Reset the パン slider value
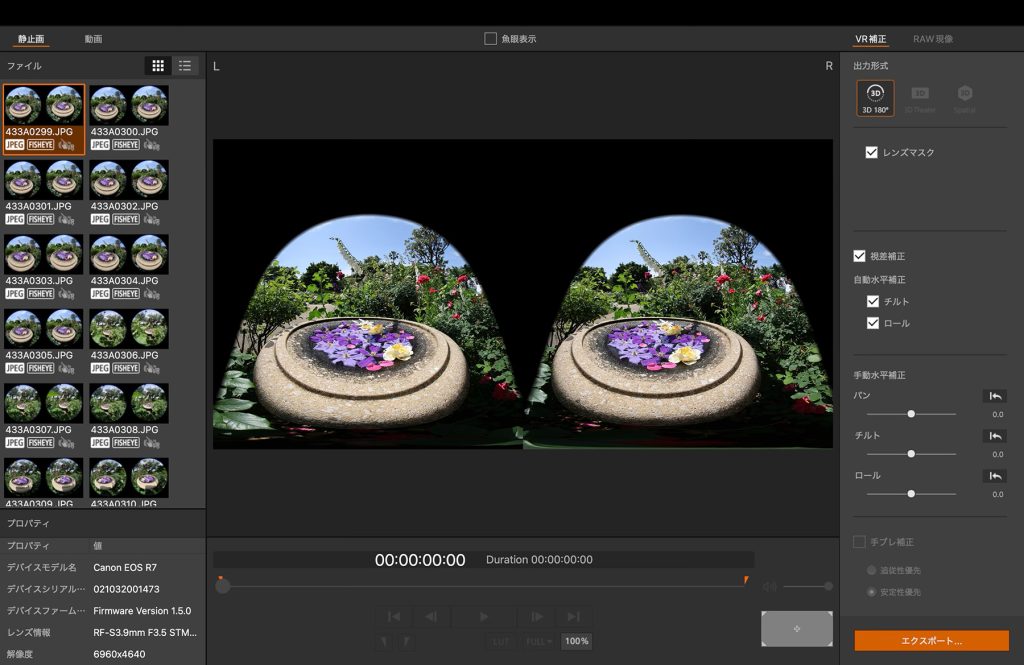 click(x=994, y=396)
